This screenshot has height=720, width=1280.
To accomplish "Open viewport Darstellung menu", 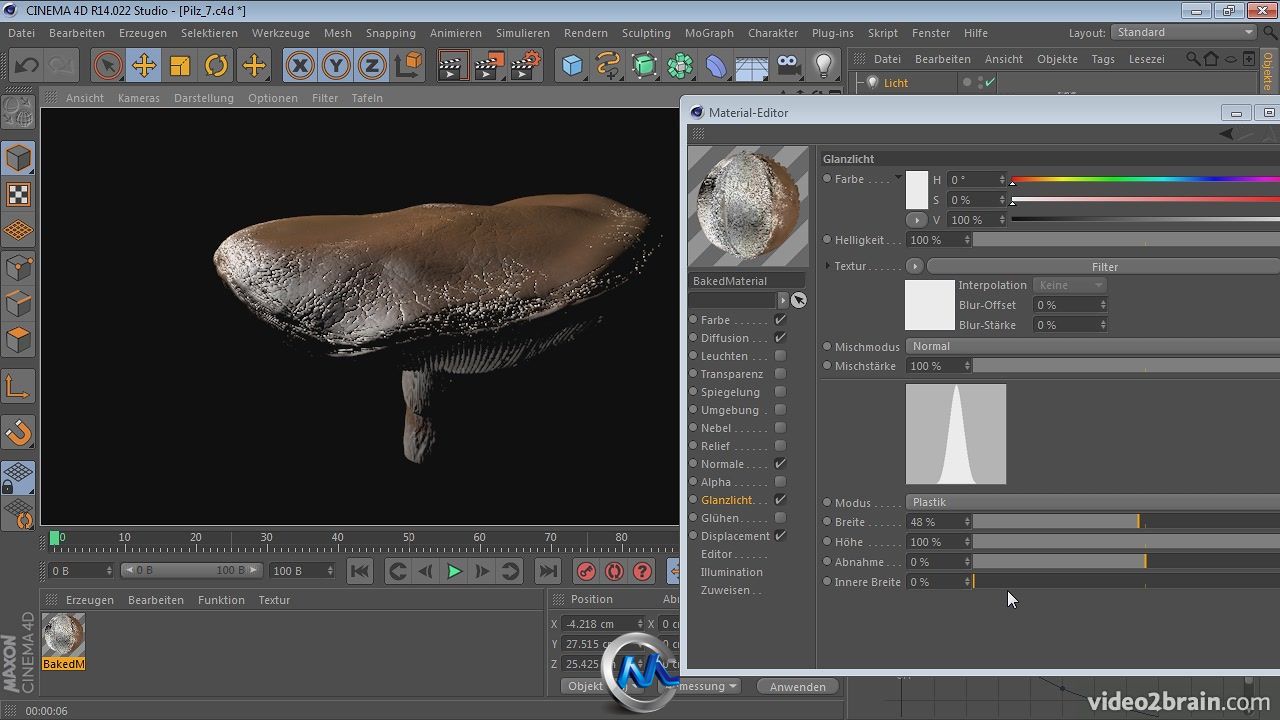I will click(203, 98).
